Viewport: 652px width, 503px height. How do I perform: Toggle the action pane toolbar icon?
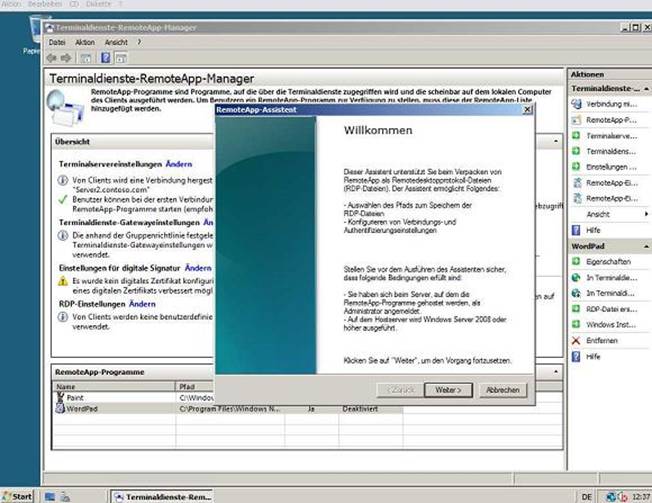tap(121, 58)
